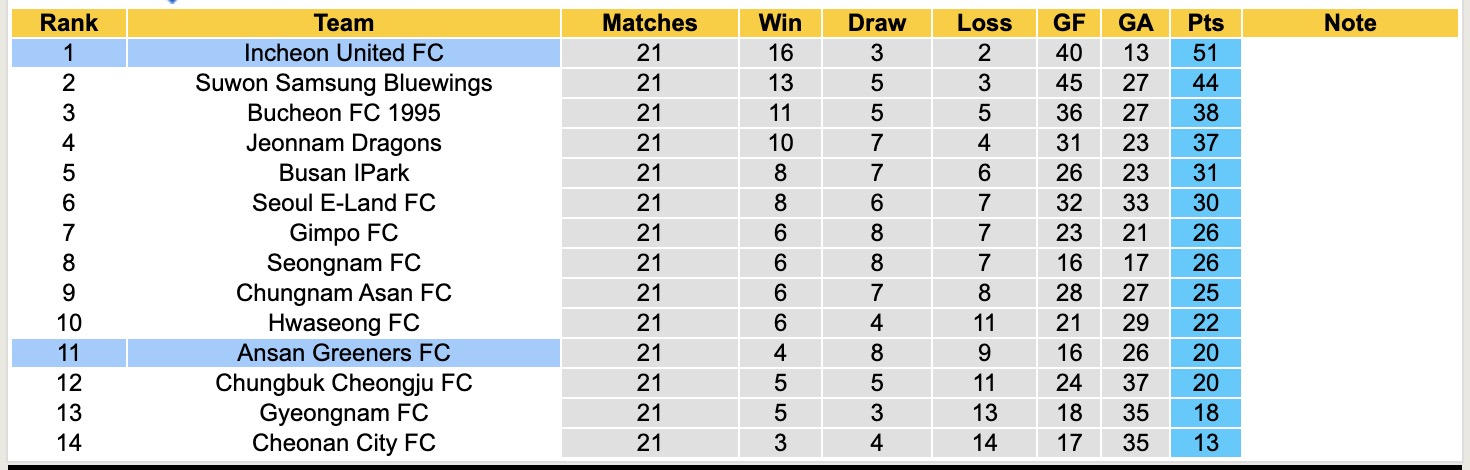Click the Jeonnam Dragons team name
The height and width of the screenshot is (470, 1470).
(x=343, y=143)
